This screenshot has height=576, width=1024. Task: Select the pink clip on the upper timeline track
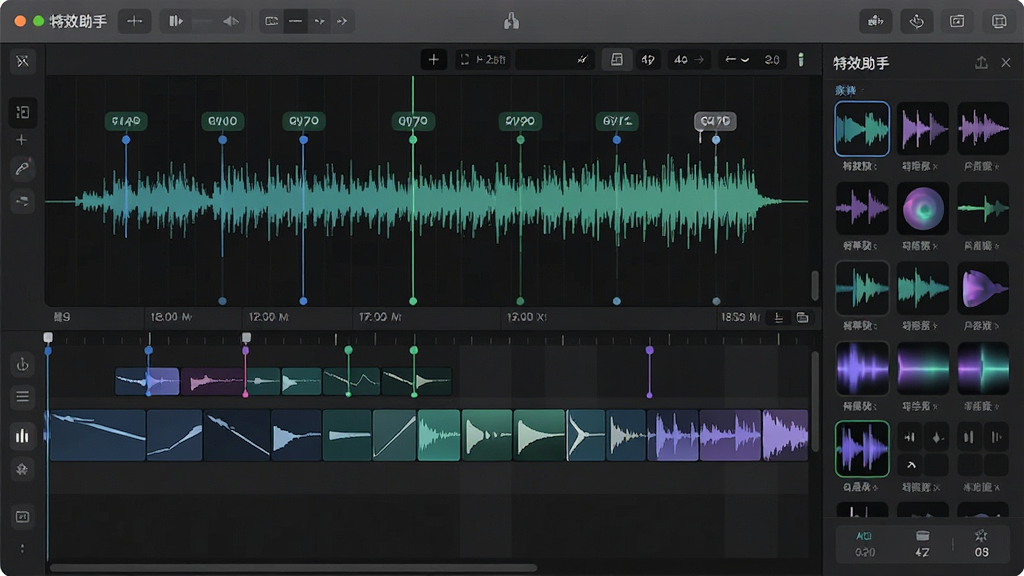pos(213,381)
